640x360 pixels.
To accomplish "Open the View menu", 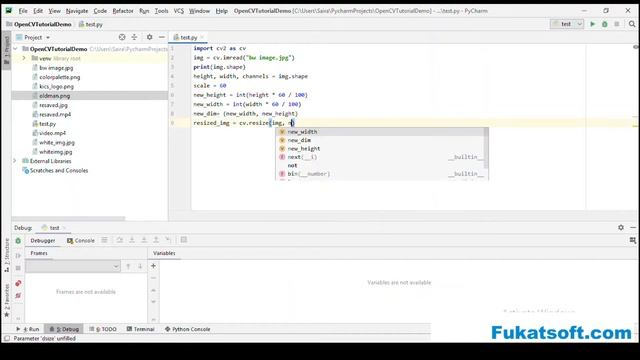I will [54, 11].
